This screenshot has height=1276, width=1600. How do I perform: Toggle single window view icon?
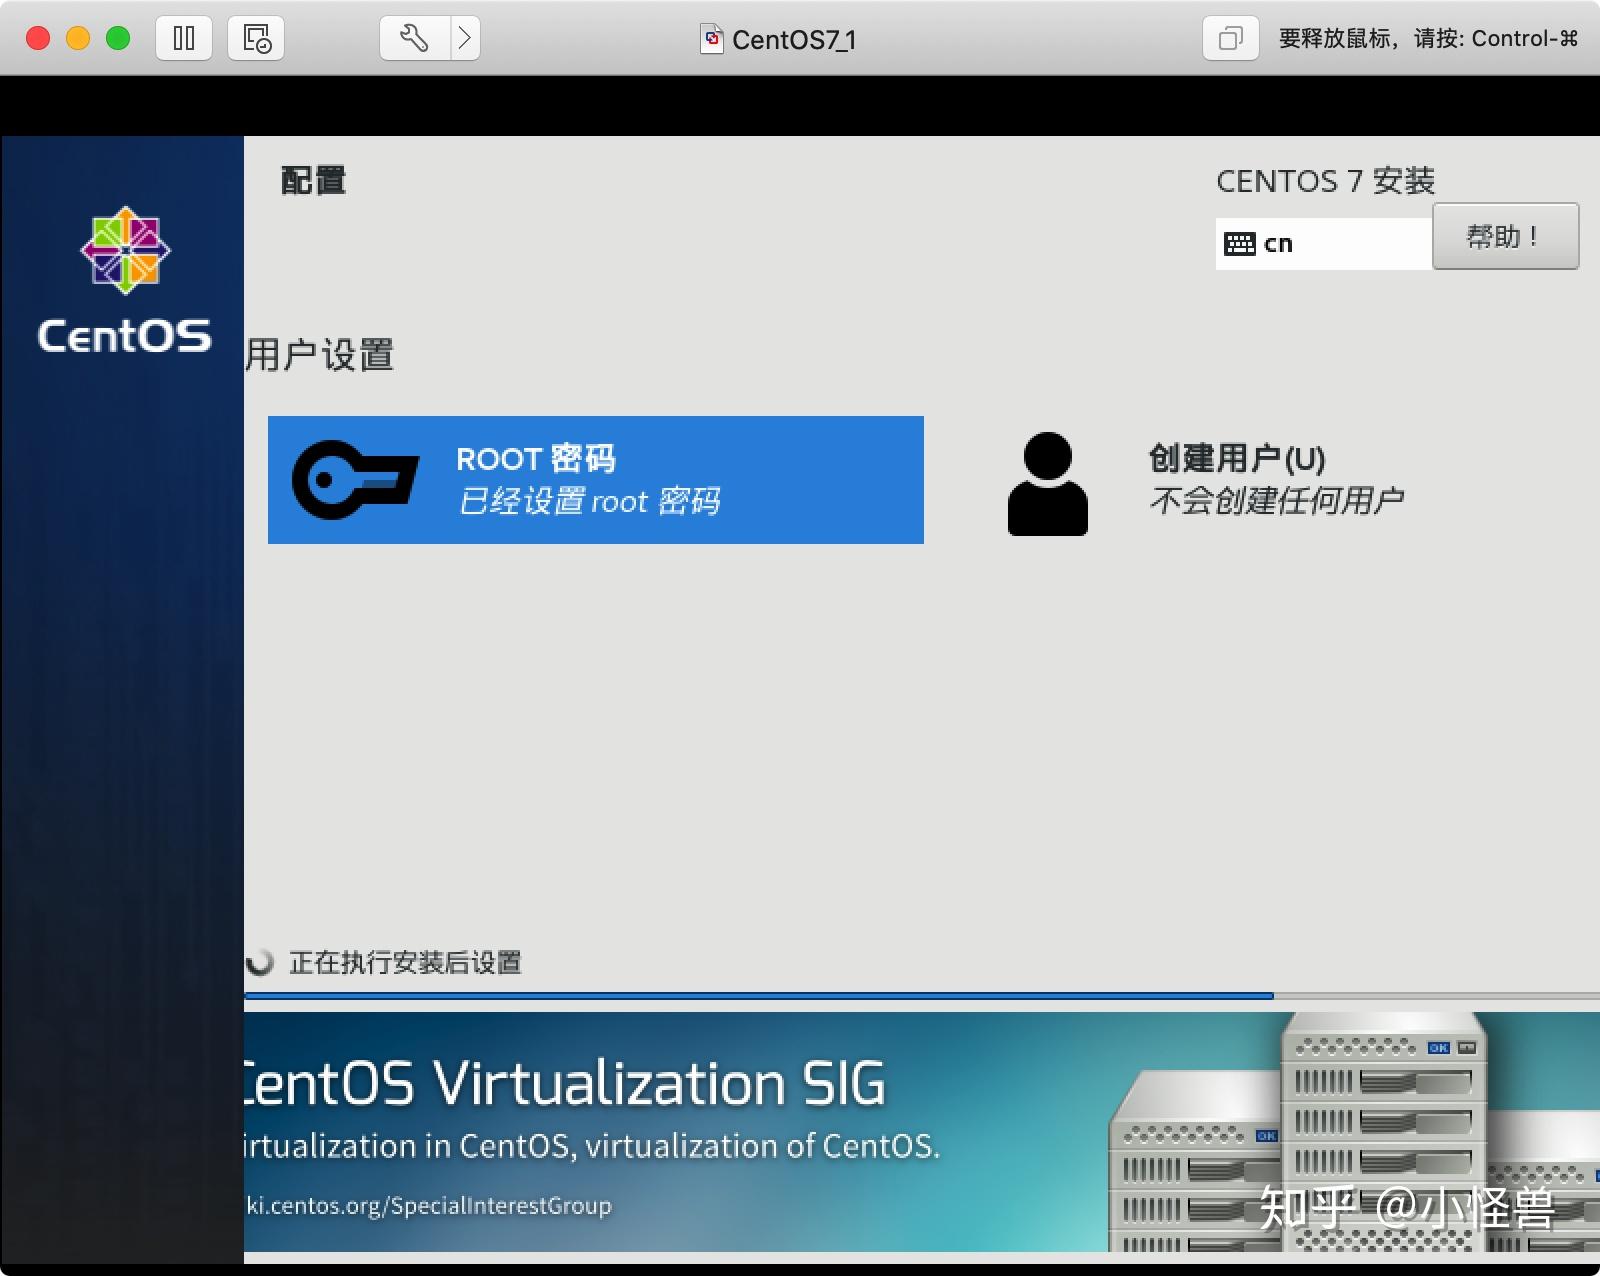pyautogui.click(x=1230, y=39)
